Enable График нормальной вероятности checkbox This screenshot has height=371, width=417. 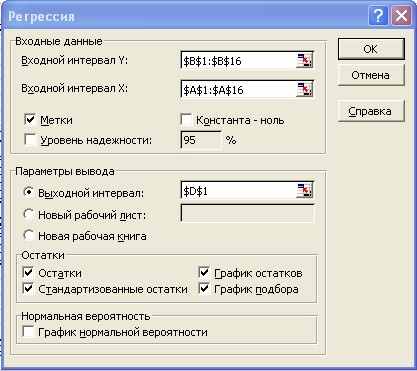pos(28,331)
